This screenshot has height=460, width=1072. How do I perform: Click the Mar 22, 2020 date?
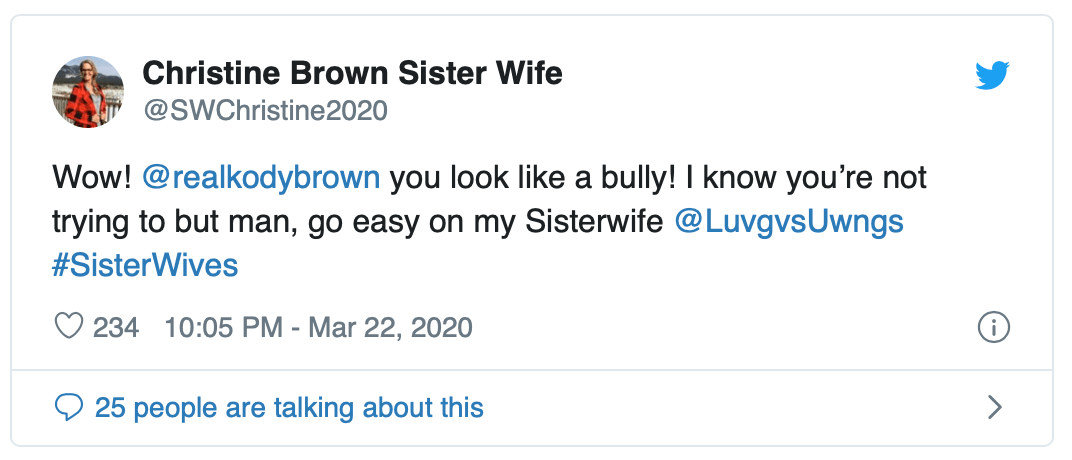coord(388,327)
